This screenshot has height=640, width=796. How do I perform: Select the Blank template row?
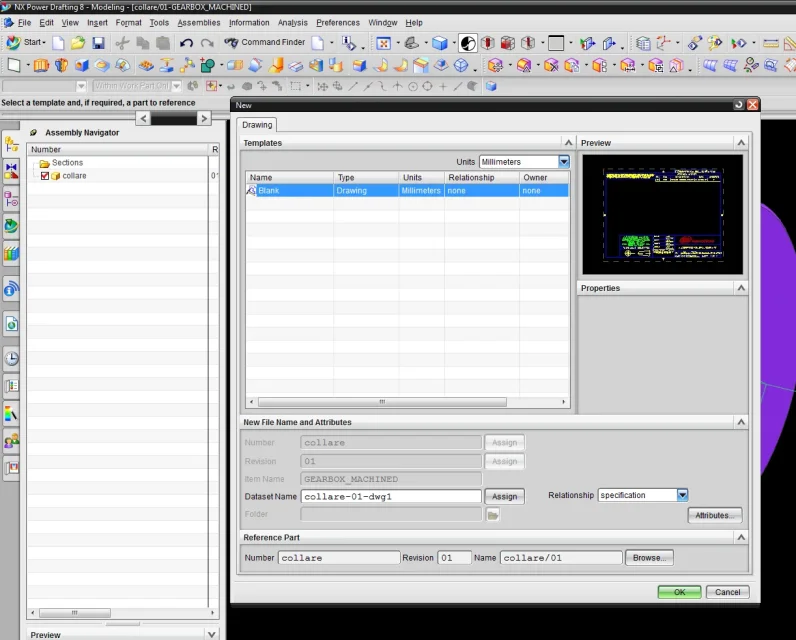pyautogui.click(x=407, y=191)
